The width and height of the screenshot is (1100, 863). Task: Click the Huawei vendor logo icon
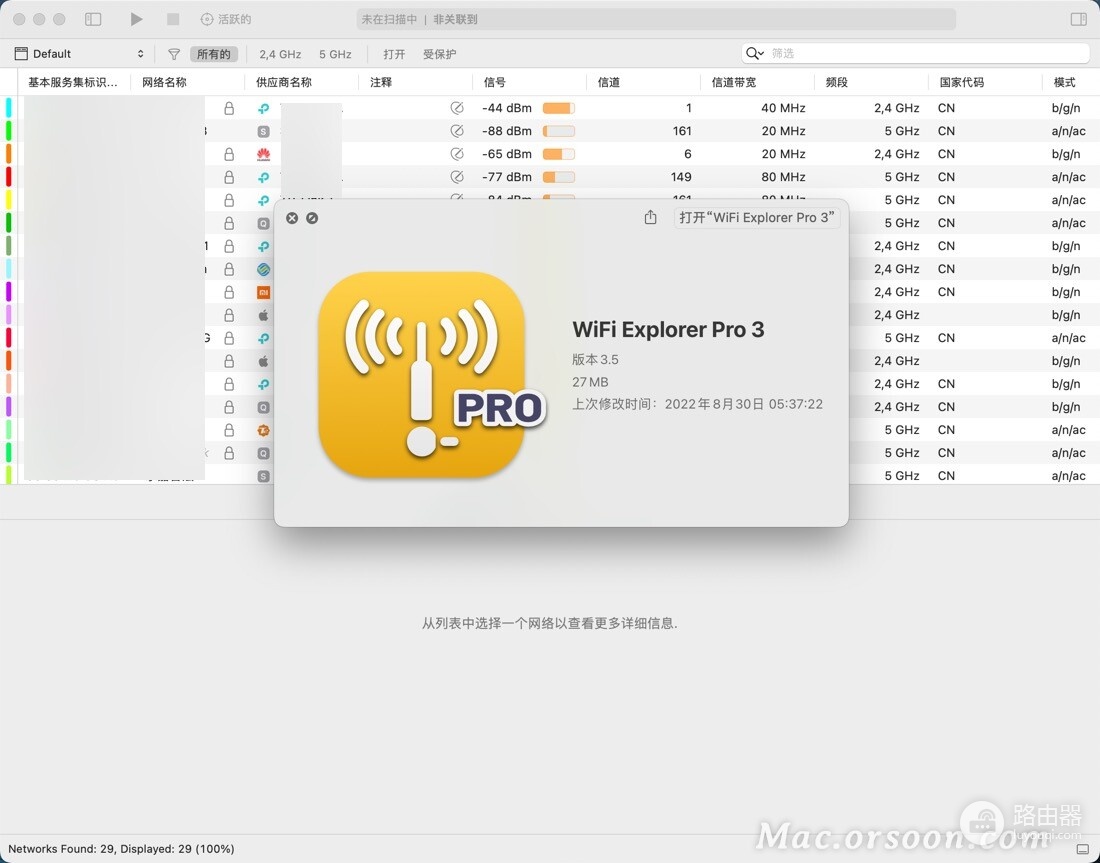[263, 154]
